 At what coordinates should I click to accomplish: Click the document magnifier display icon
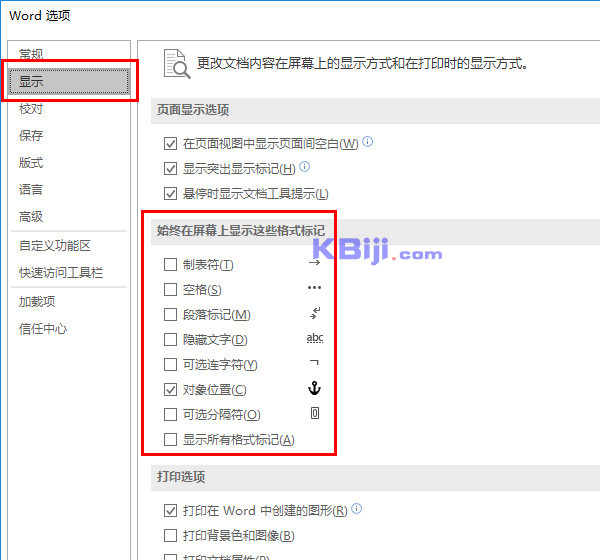click(x=177, y=64)
